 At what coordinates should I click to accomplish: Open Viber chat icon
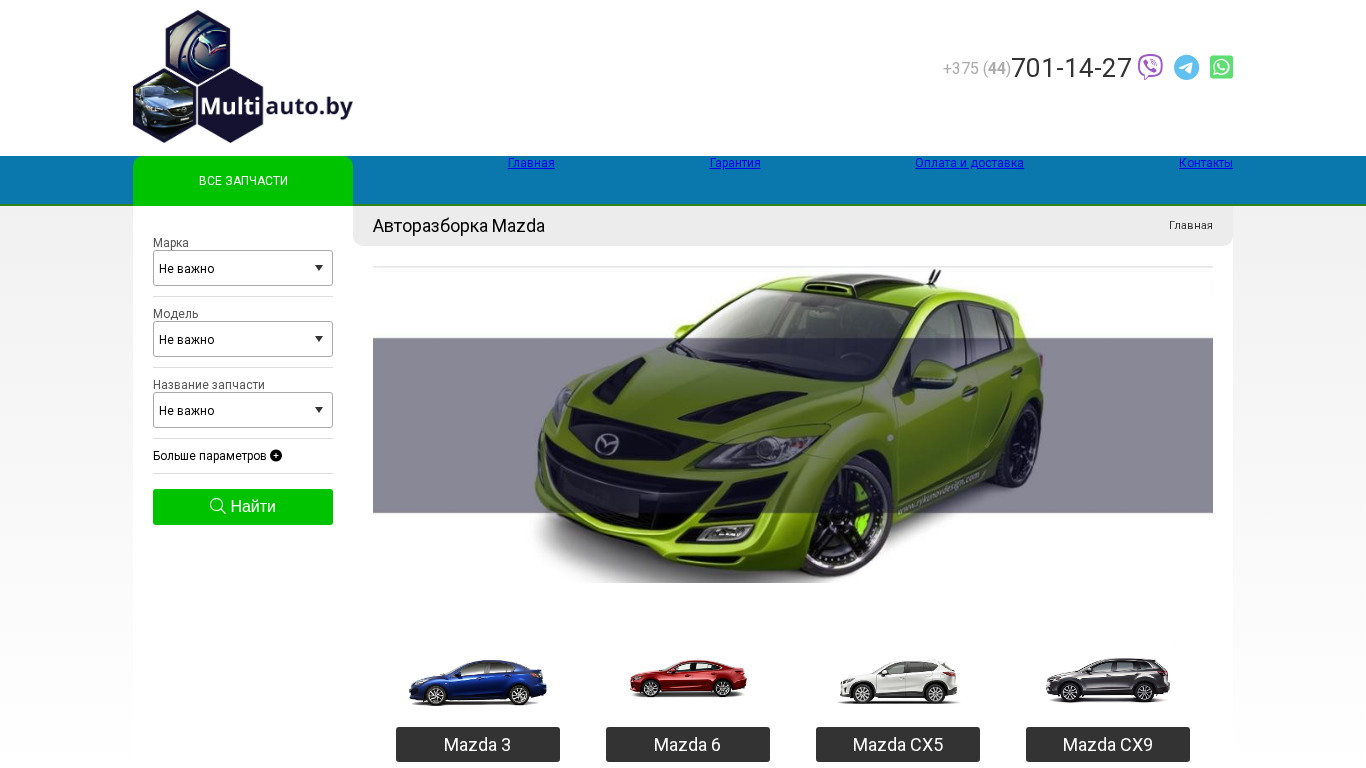click(1150, 67)
